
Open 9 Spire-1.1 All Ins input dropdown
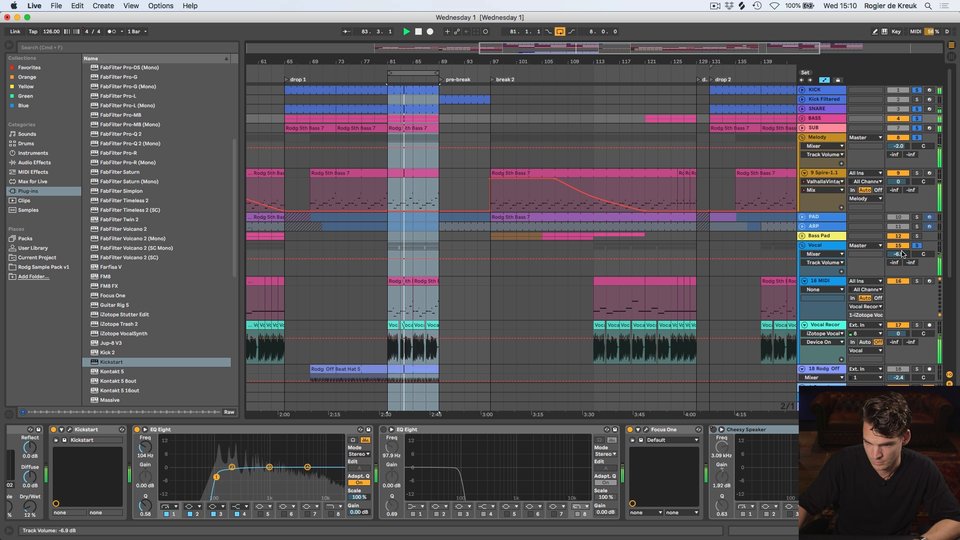coord(865,173)
